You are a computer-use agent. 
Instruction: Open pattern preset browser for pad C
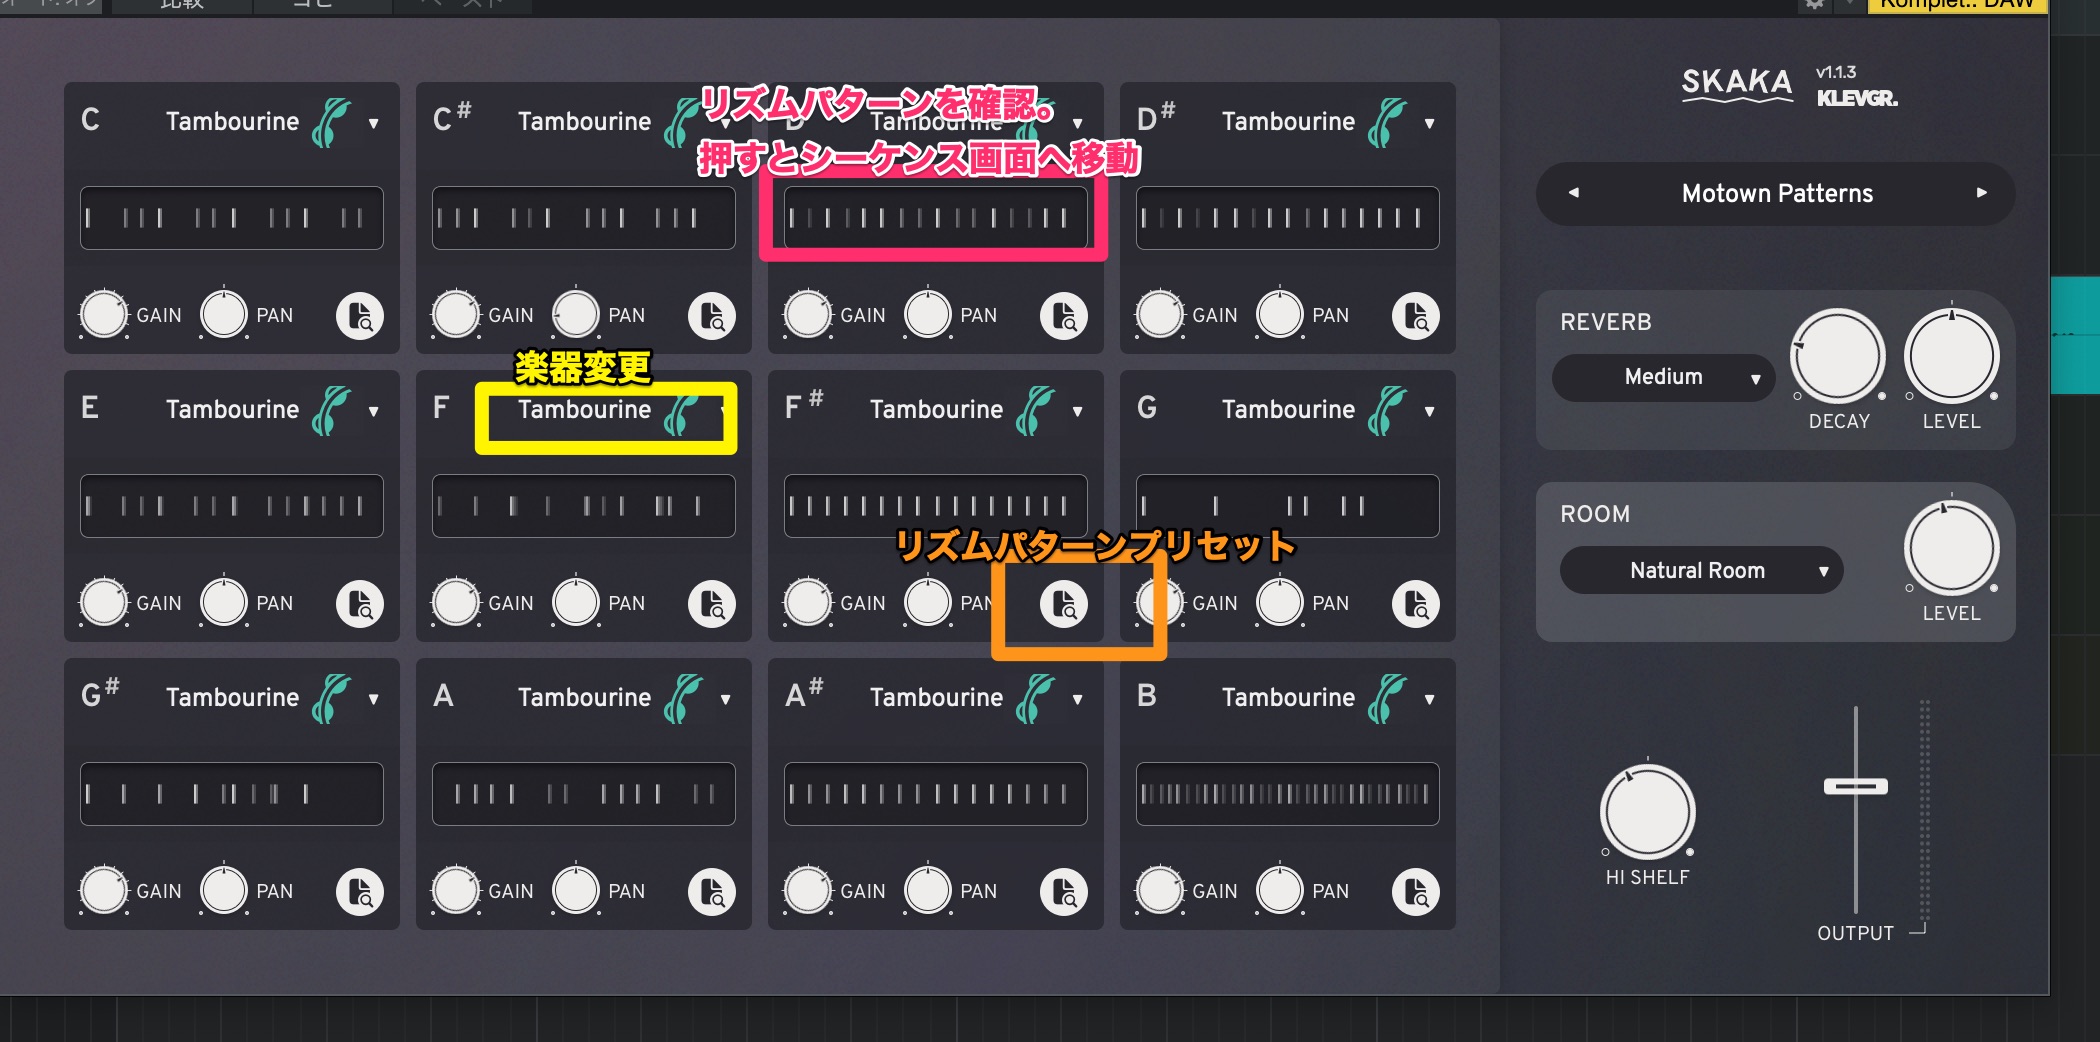[x=360, y=316]
